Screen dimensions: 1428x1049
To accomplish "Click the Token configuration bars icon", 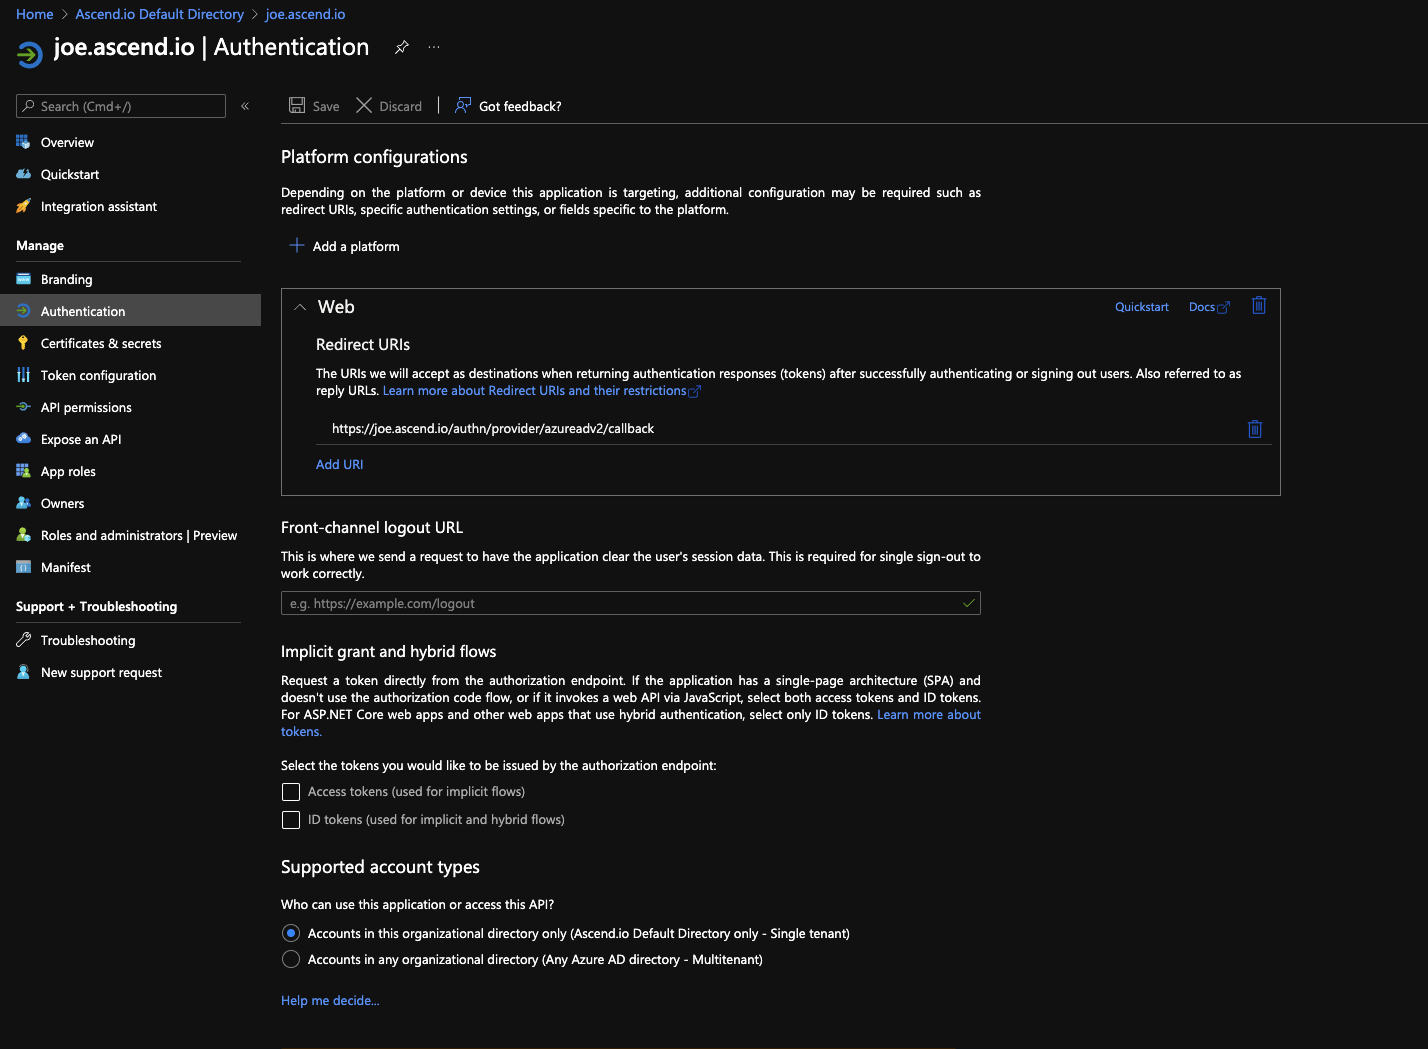I will (x=23, y=375).
